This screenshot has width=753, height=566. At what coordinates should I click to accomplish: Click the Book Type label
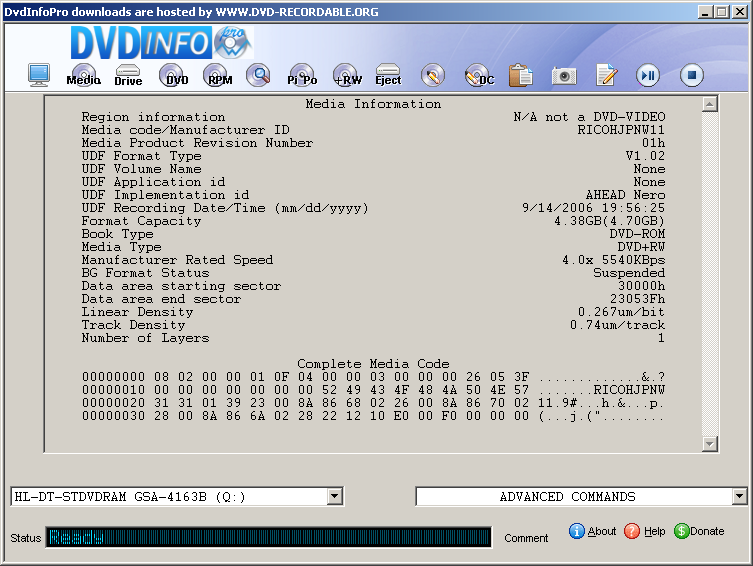(x=118, y=234)
